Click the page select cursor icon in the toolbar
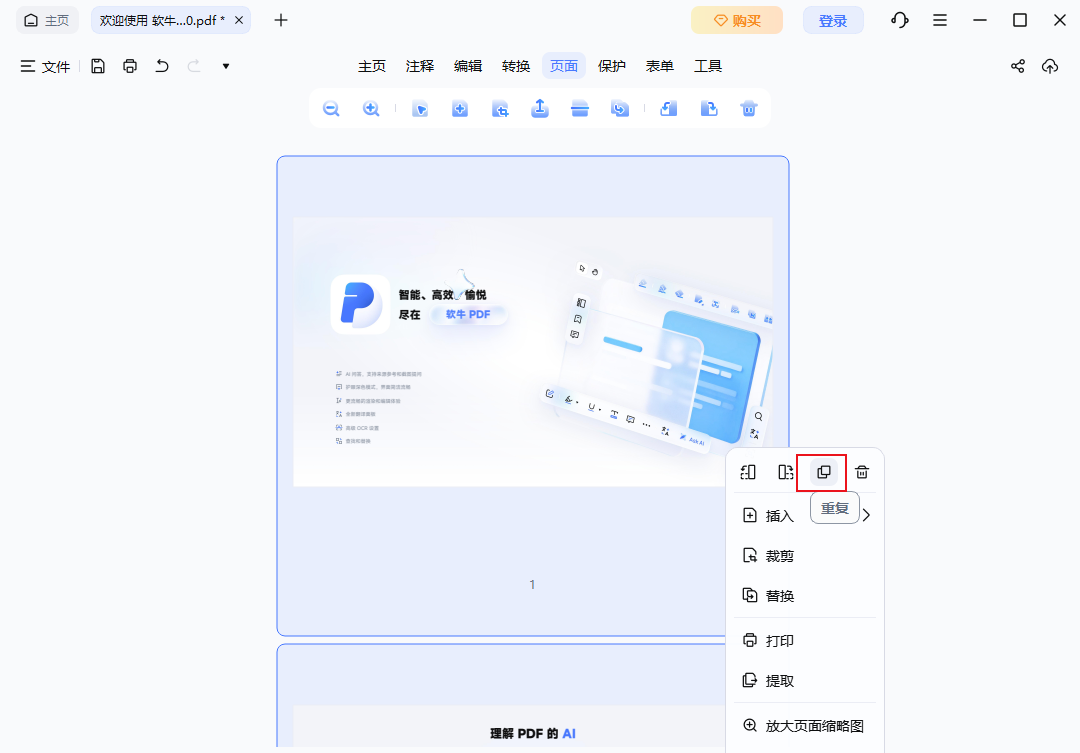Image resolution: width=1080 pixels, height=753 pixels. [x=420, y=109]
